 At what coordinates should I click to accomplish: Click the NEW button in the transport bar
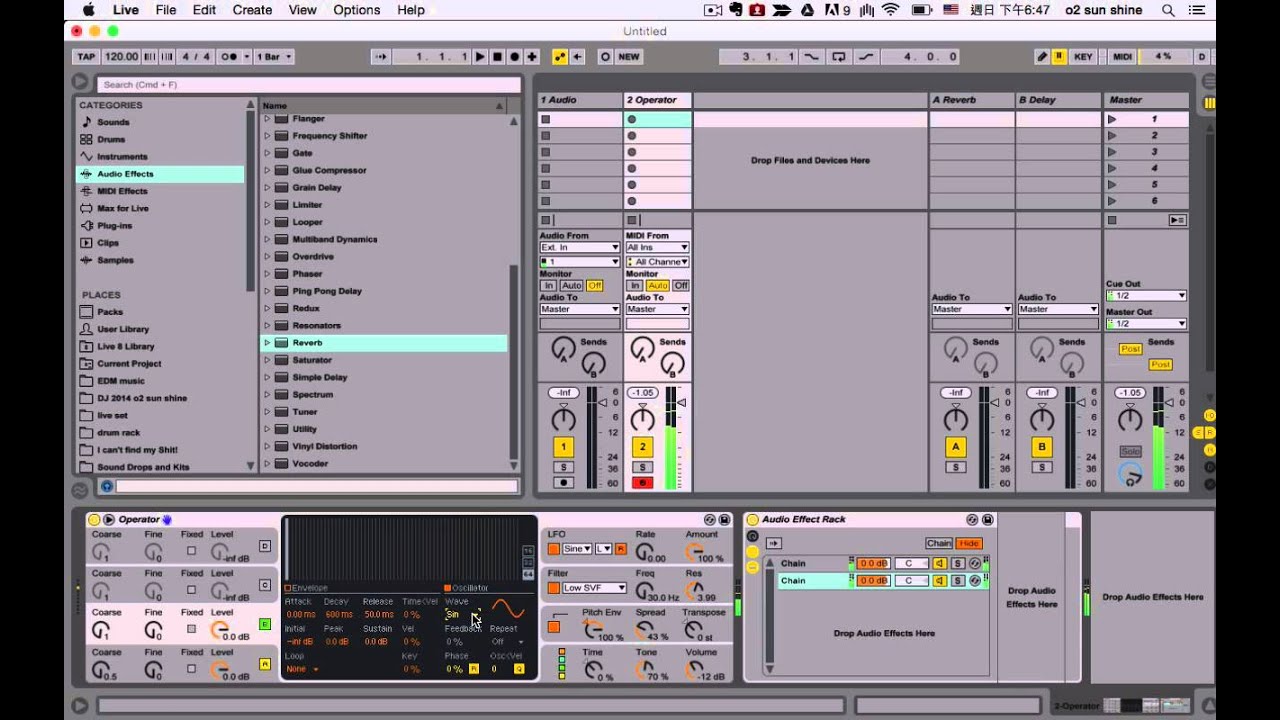pos(629,57)
